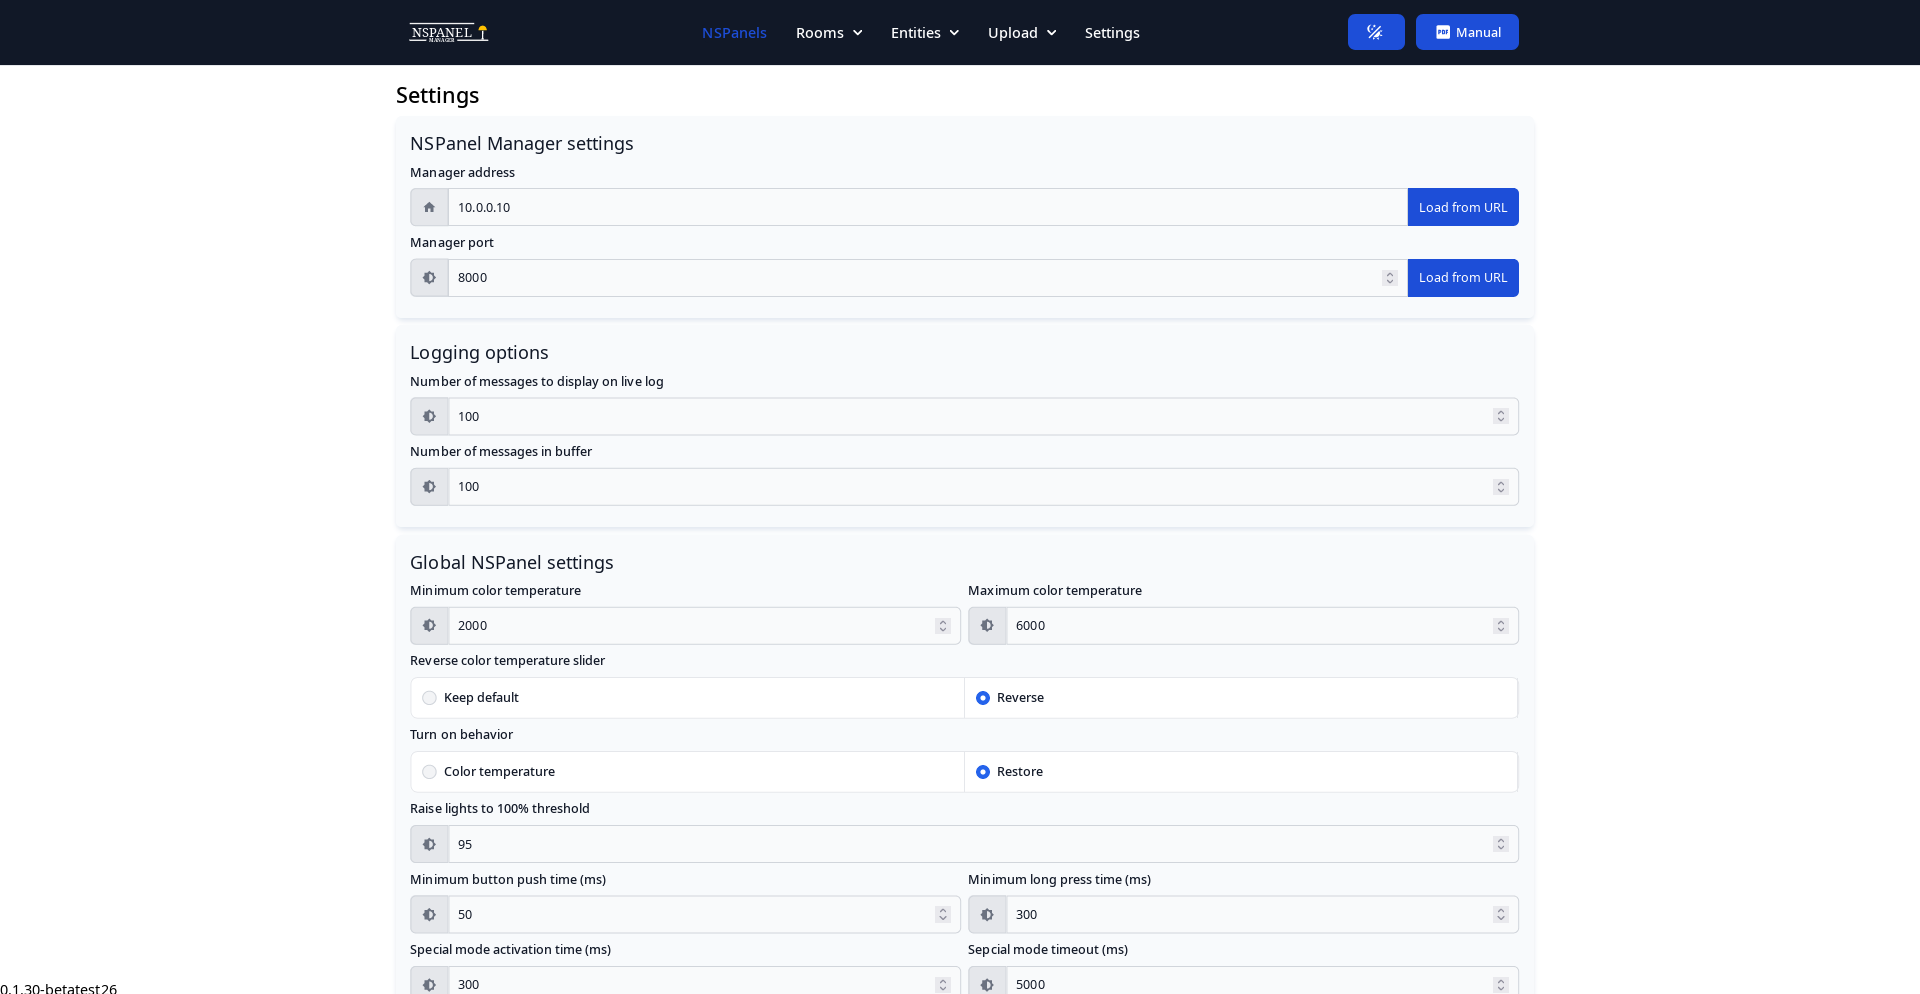Select Keep default radio option

pyautogui.click(x=429, y=698)
